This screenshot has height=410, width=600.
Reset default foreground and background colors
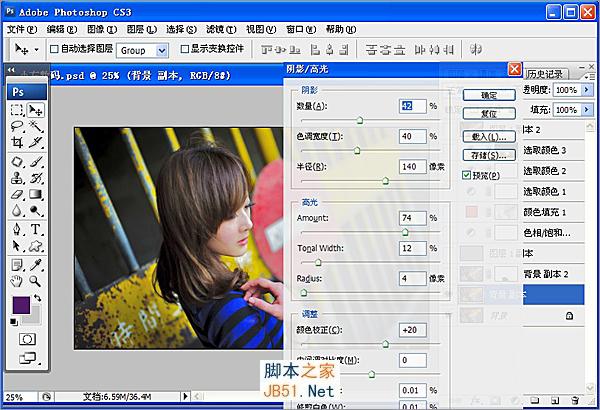point(14,322)
